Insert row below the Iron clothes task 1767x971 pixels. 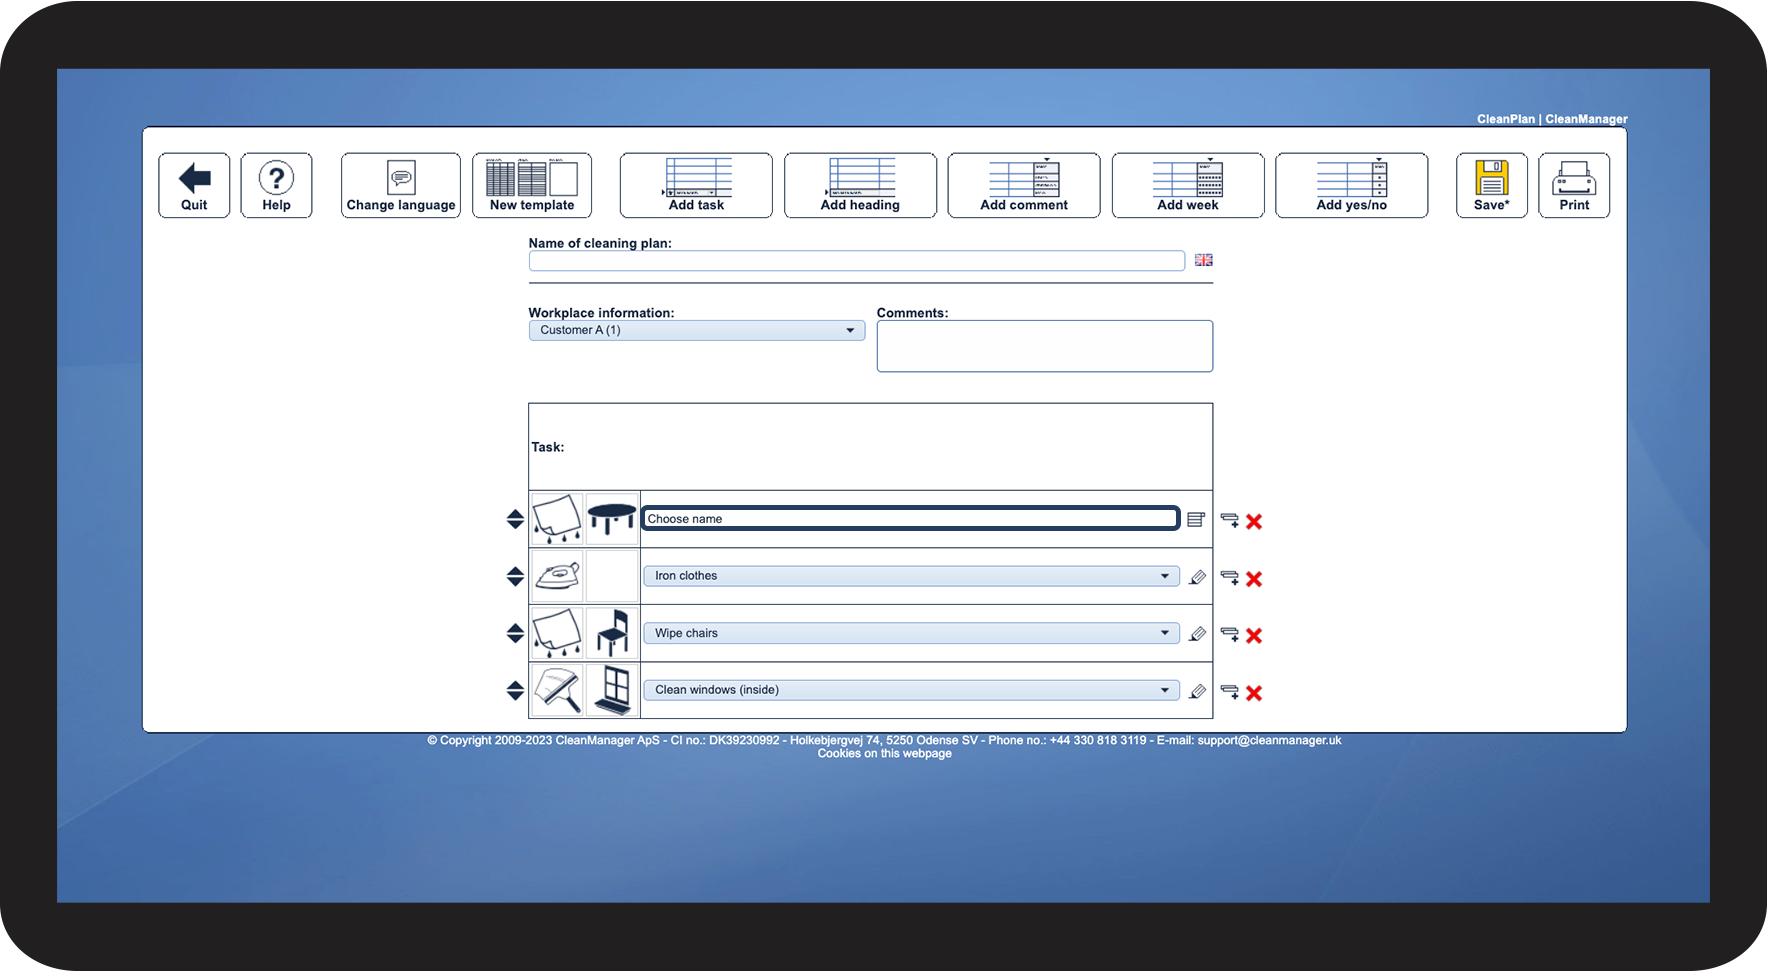coord(1230,578)
